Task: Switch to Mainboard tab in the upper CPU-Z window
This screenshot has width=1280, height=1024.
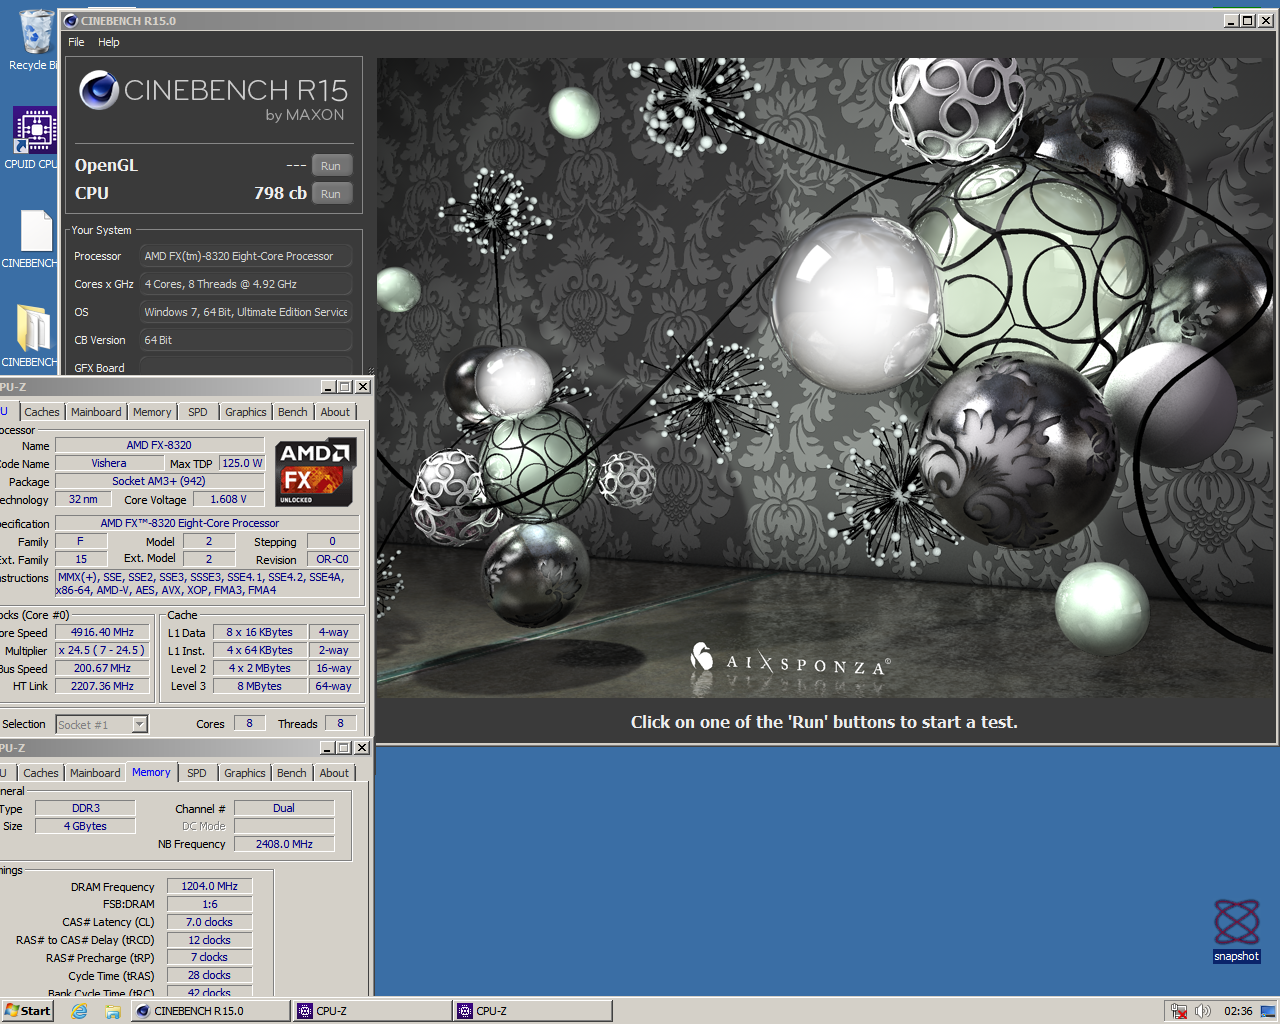Action: (96, 412)
